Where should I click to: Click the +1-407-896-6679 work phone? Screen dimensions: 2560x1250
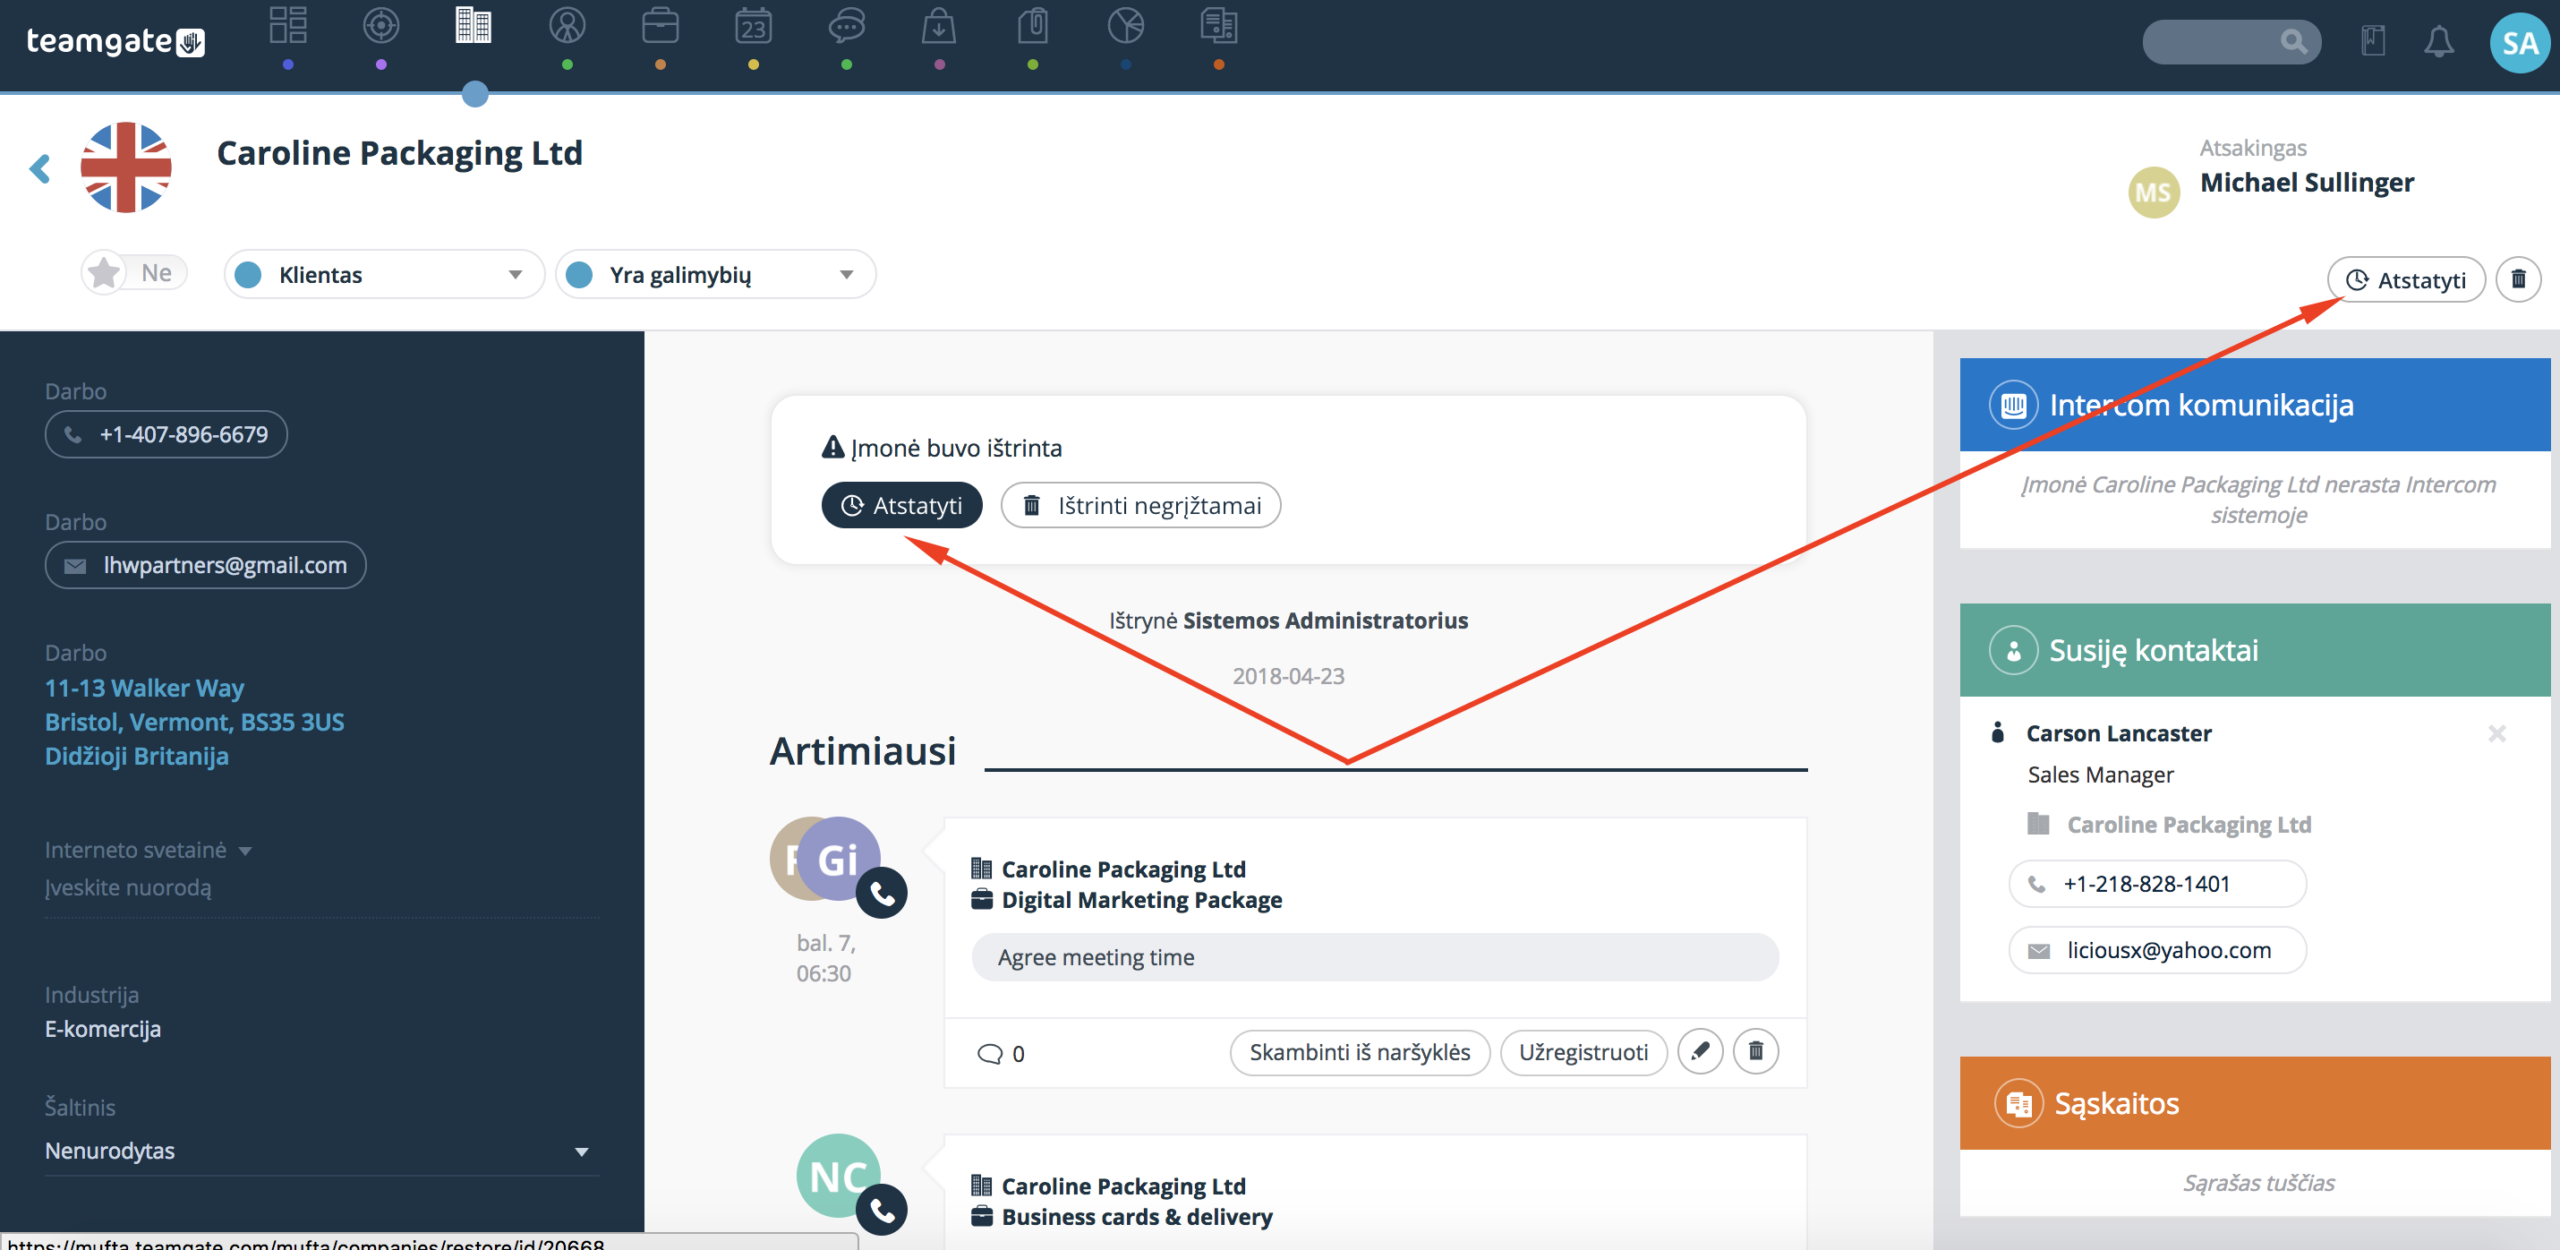pos(166,435)
